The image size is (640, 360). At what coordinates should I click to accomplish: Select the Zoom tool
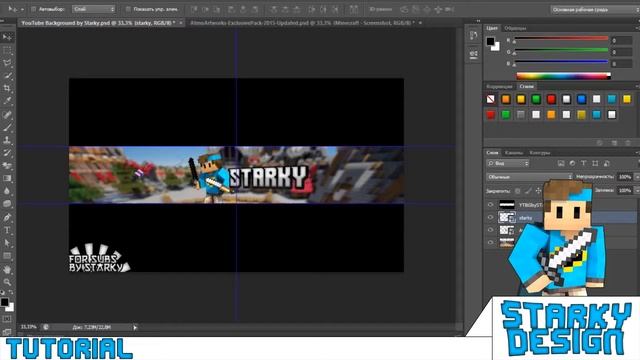coord(7,282)
